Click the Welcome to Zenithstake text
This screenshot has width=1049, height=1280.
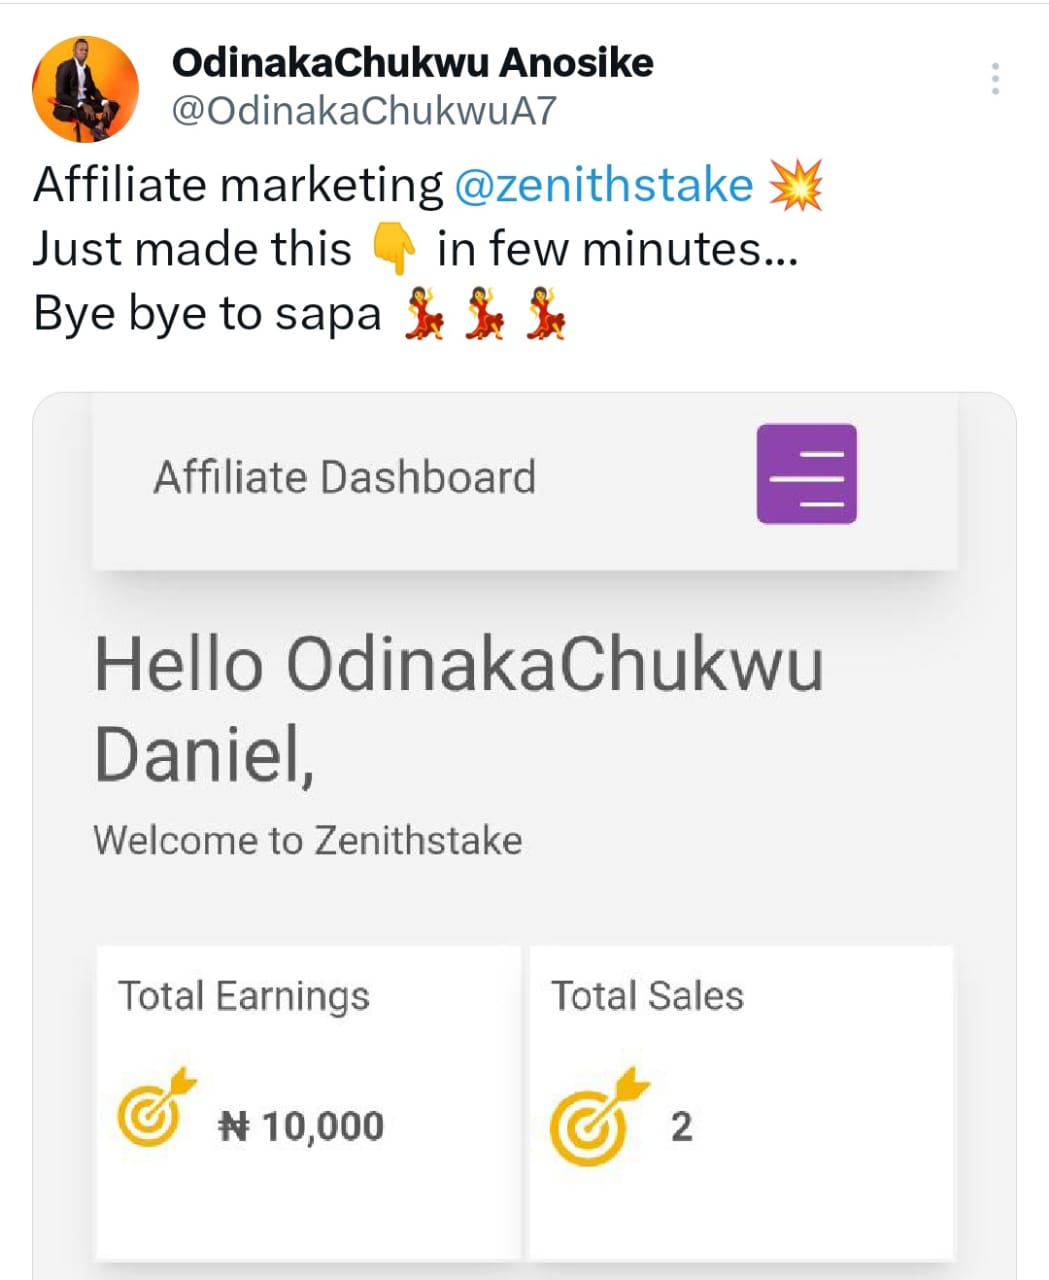(x=307, y=840)
